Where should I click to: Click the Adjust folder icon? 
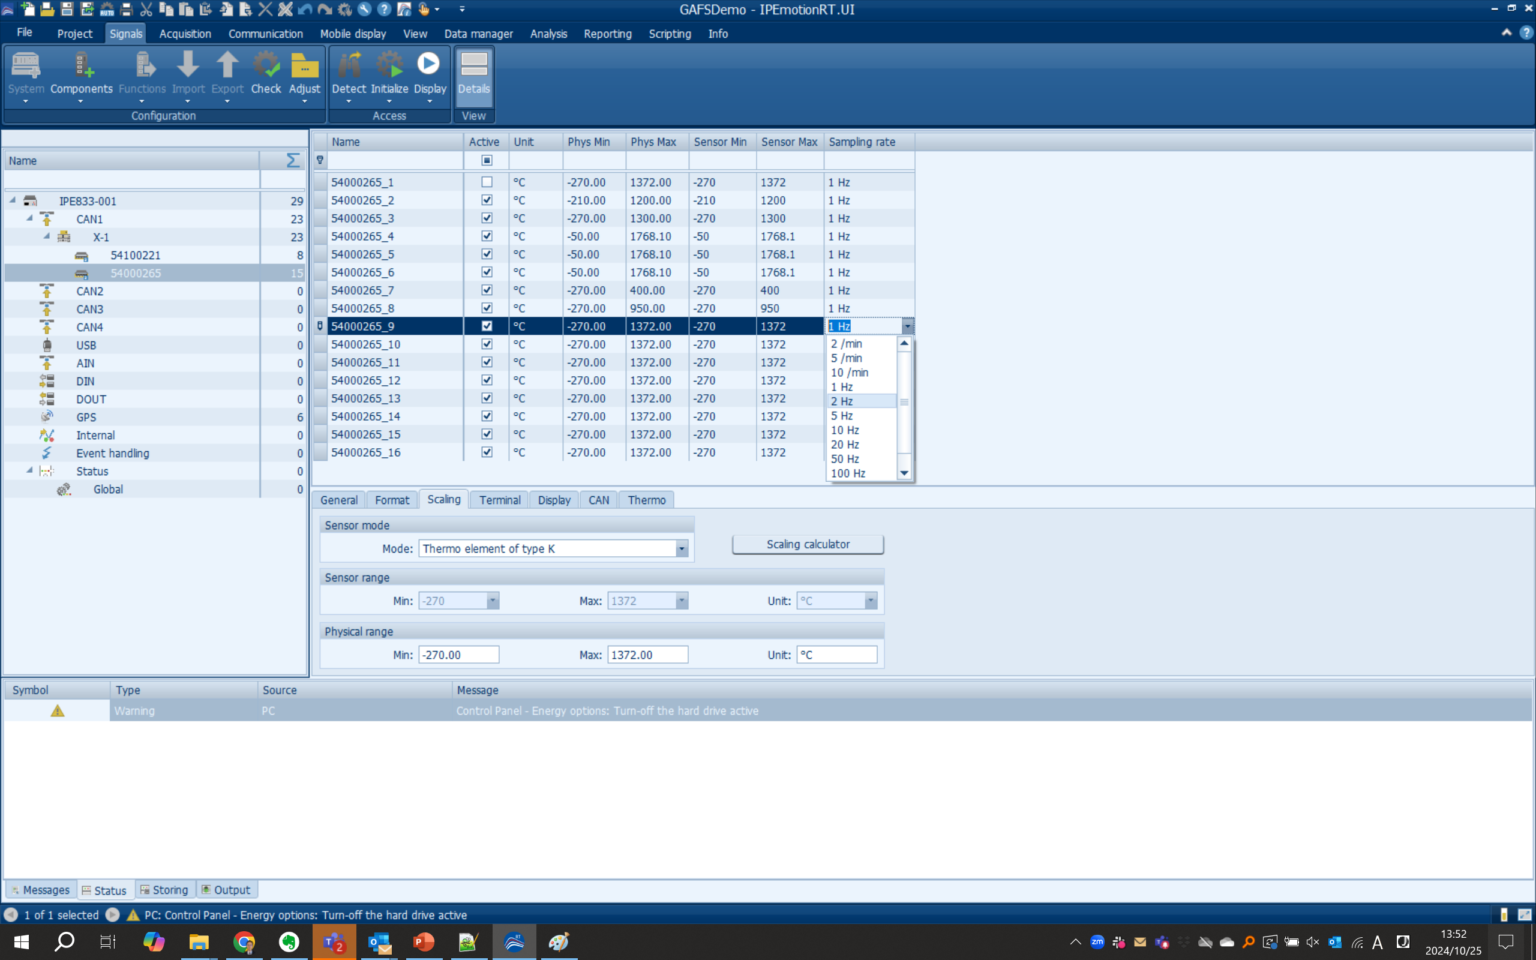coord(304,66)
